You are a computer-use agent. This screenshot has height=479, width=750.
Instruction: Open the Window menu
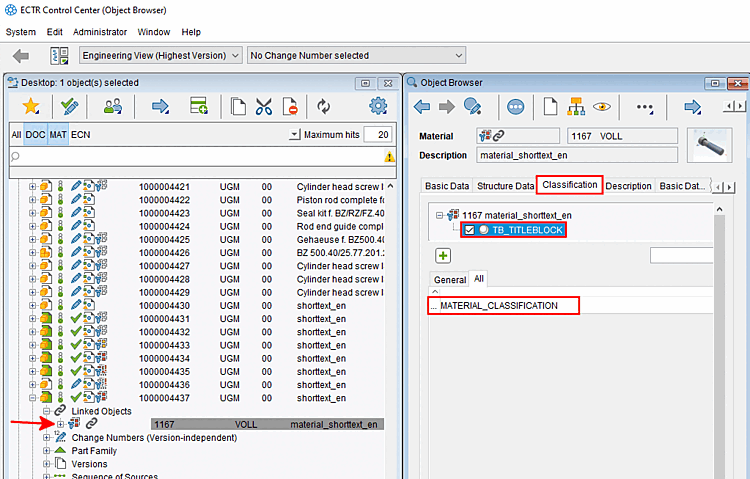click(x=154, y=32)
